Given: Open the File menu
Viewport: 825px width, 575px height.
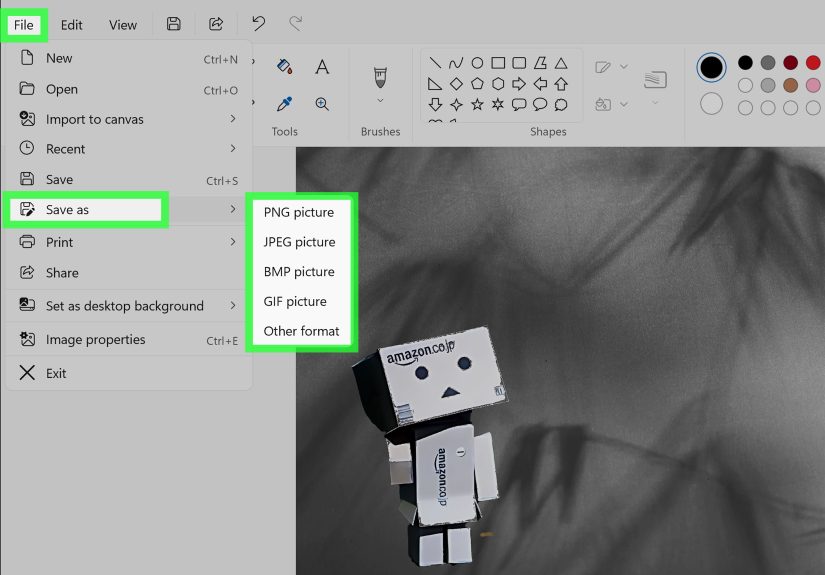Looking at the screenshot, I should [24, 25].
